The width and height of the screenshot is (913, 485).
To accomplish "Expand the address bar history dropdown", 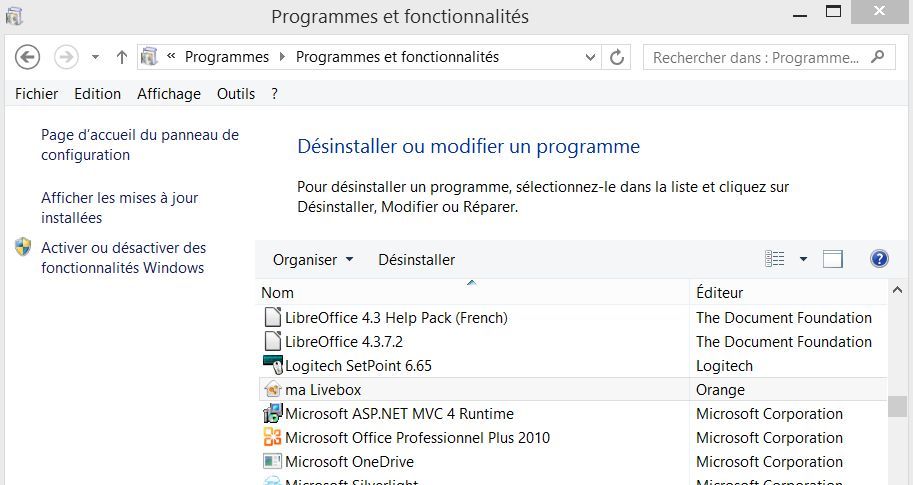I will click(589, 57).
